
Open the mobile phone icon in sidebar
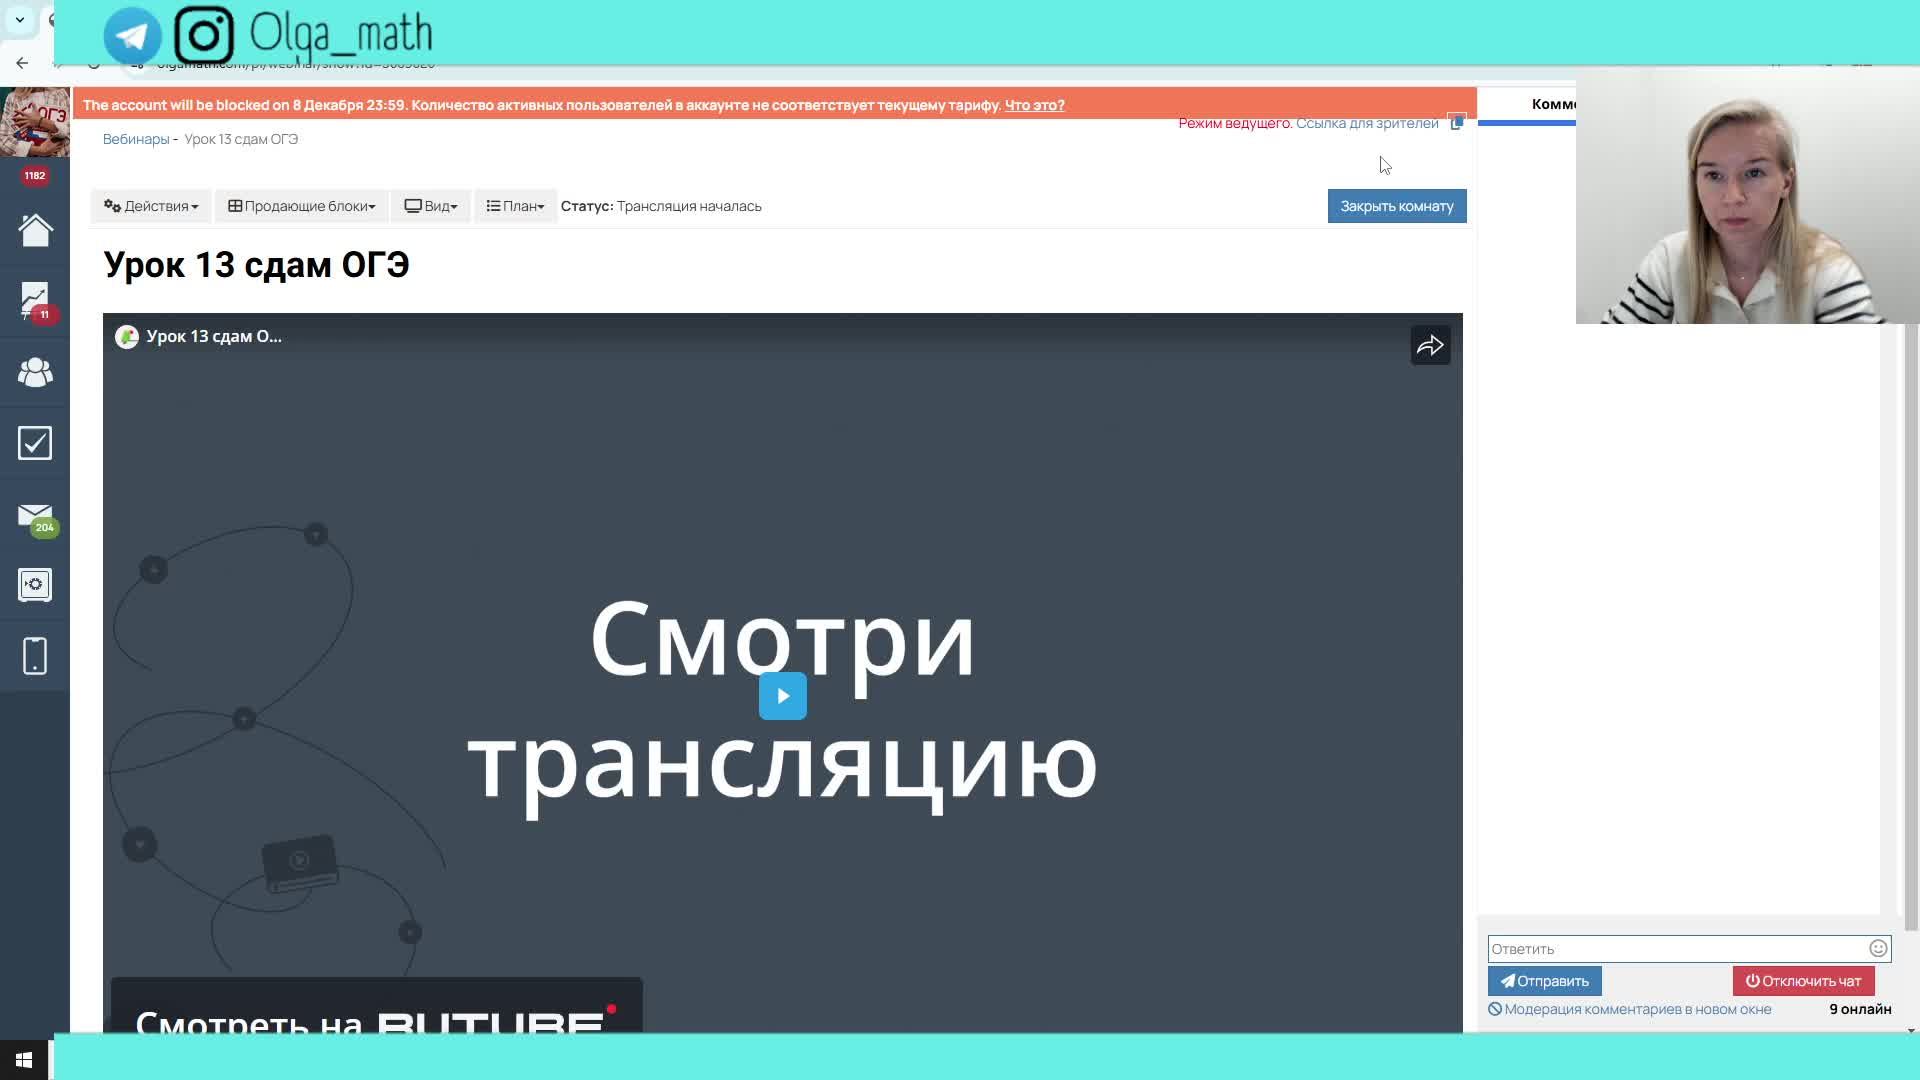click(35, 656)
